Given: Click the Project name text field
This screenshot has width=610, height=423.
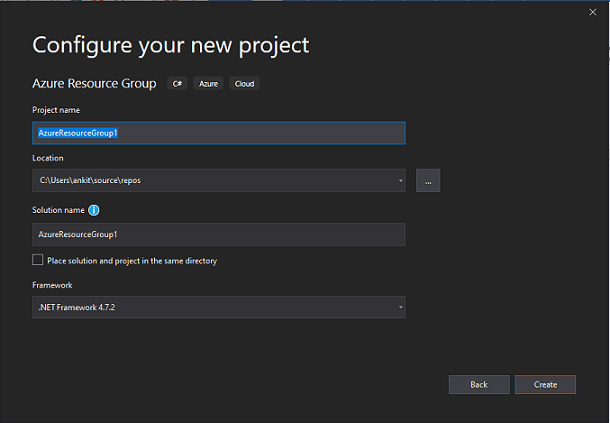Looking at the screenshot, I should [x=219, y=133].
